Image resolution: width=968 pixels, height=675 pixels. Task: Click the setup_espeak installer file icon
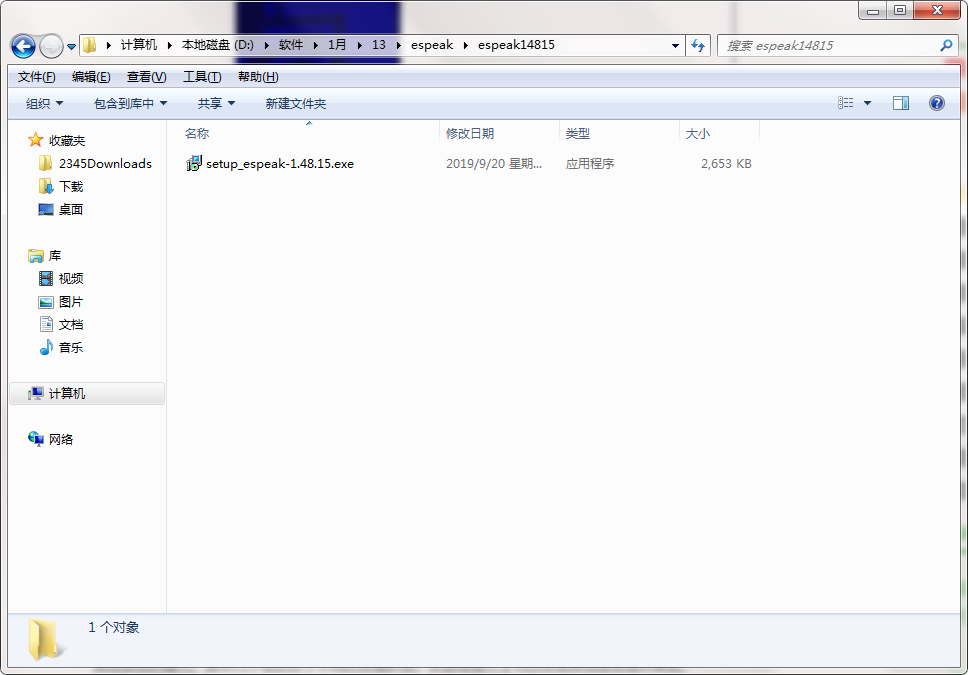coord(194,164)
